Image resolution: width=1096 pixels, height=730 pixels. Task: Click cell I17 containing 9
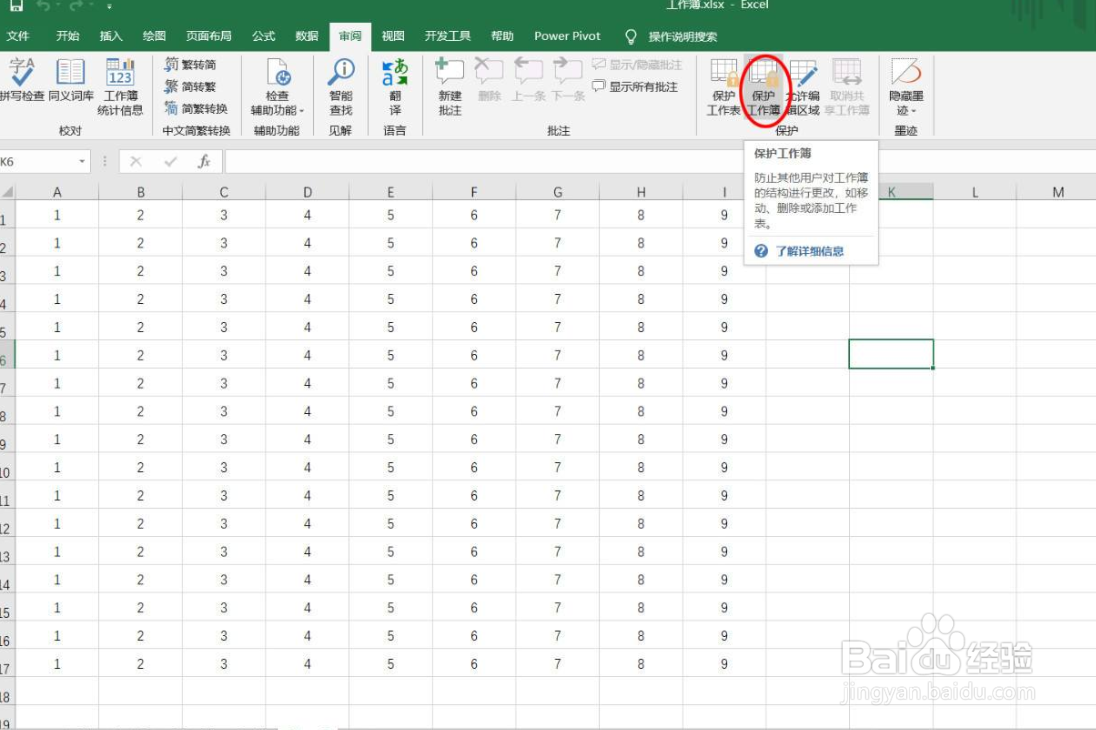(x=724, y=664)
